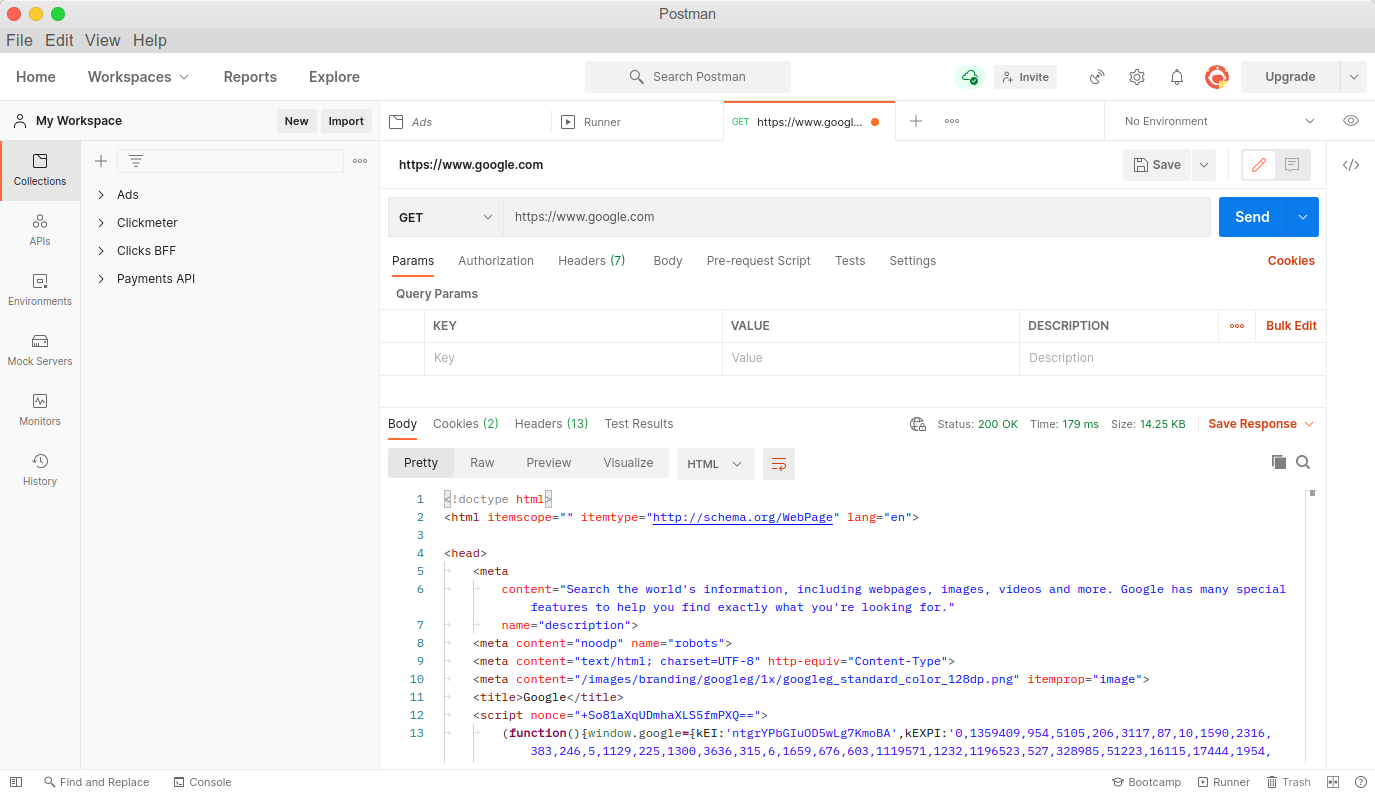Image resolution: width=1375 pixels, height=794 pixels.
Task: Toggle line wrap in response body
Action: [779, 463]
